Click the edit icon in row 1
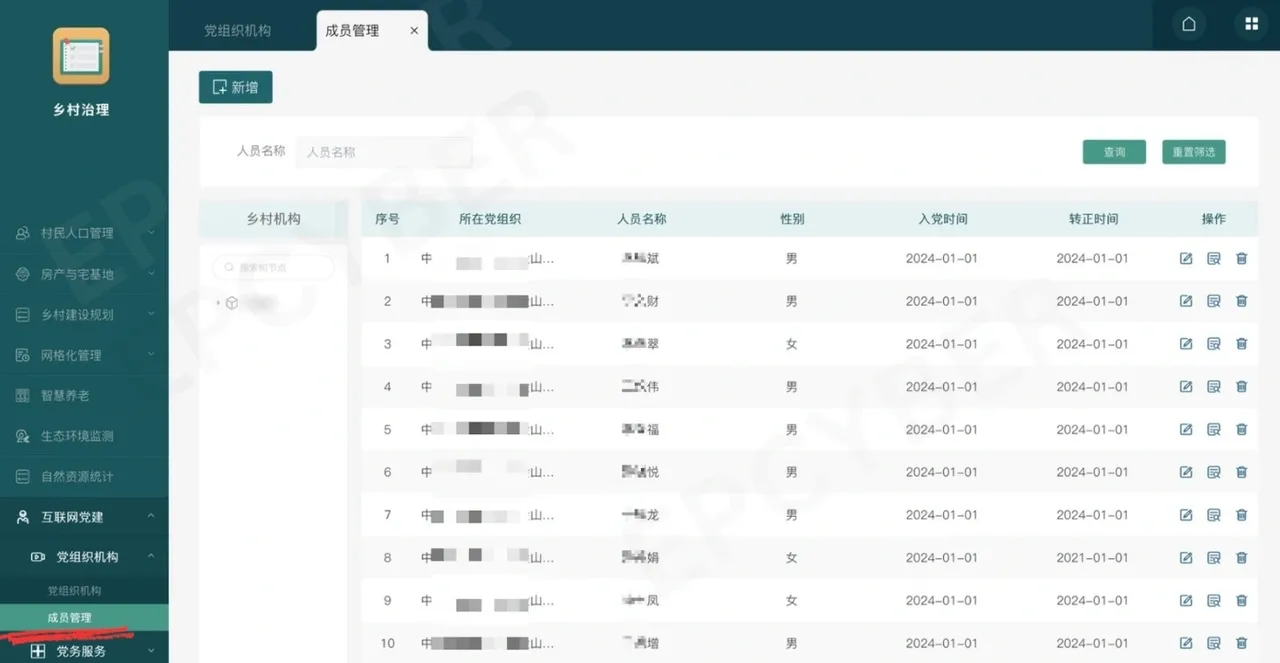 coord(1186,258)
